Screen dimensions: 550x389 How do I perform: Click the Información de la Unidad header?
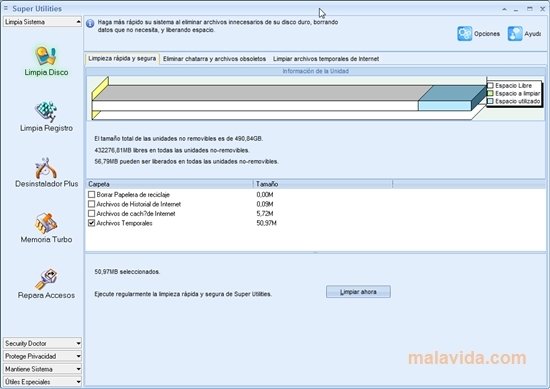(315, 71)
